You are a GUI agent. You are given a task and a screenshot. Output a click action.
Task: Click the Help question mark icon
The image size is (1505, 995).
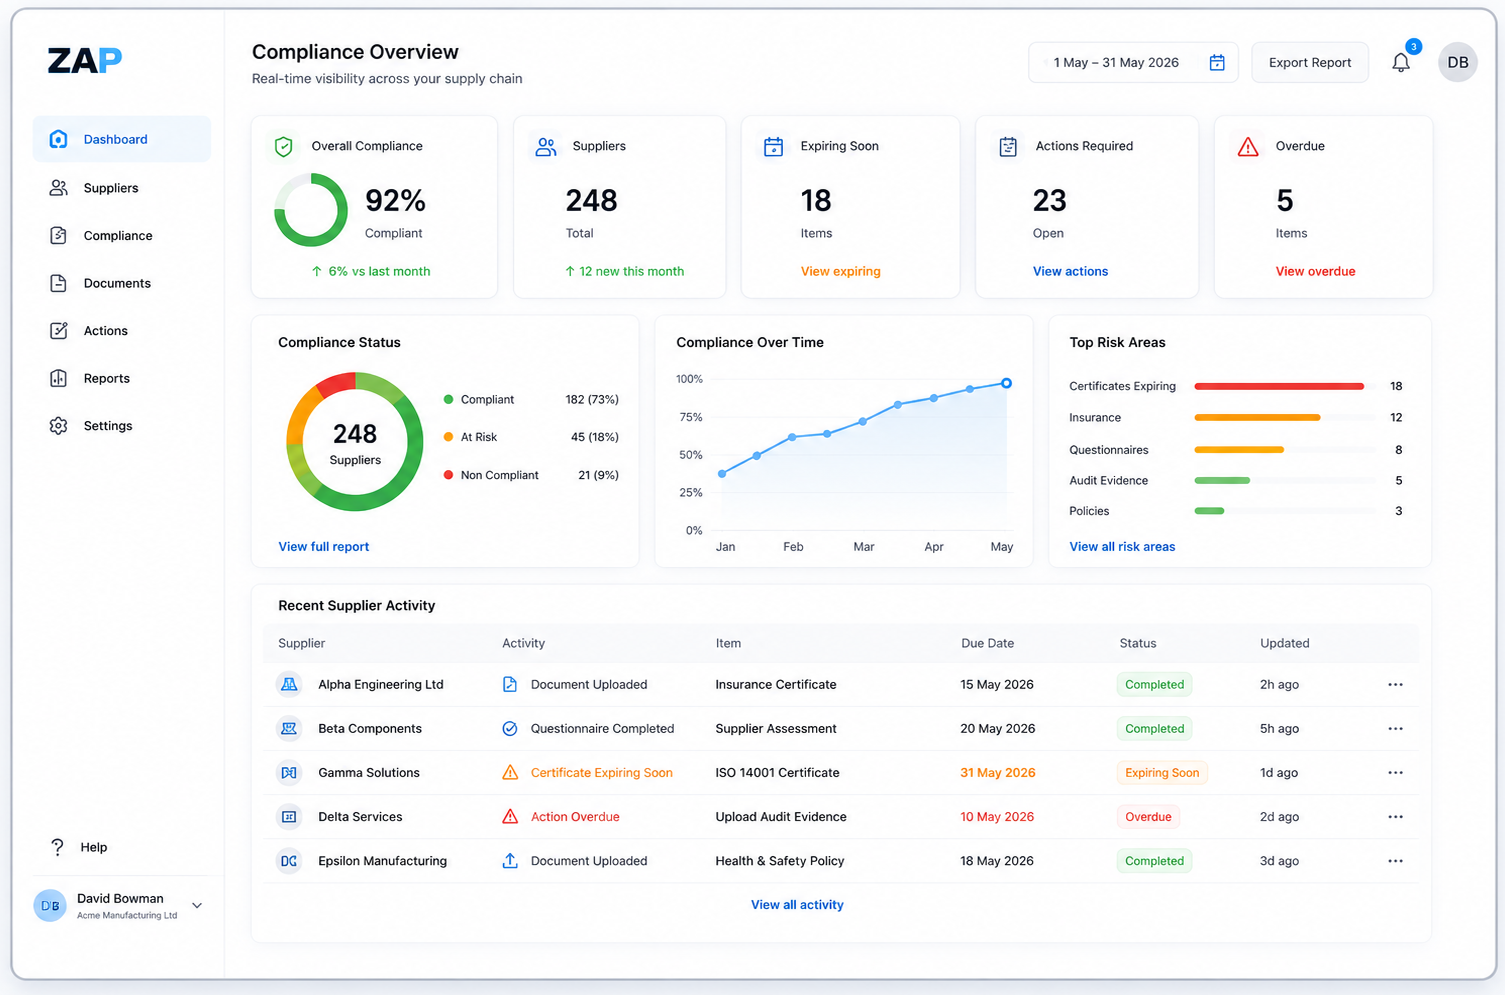click(x=57, y=847)
